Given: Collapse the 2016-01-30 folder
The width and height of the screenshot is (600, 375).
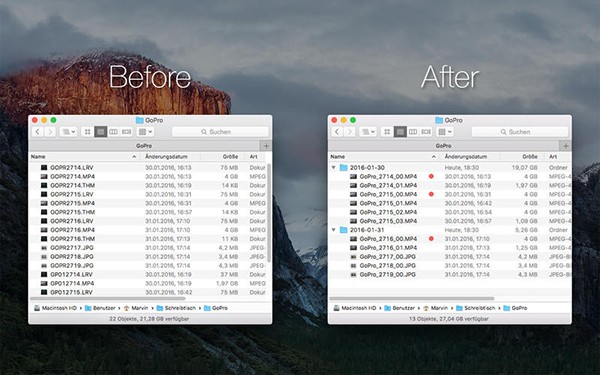Looking at the screenshot, I should 334,168.
